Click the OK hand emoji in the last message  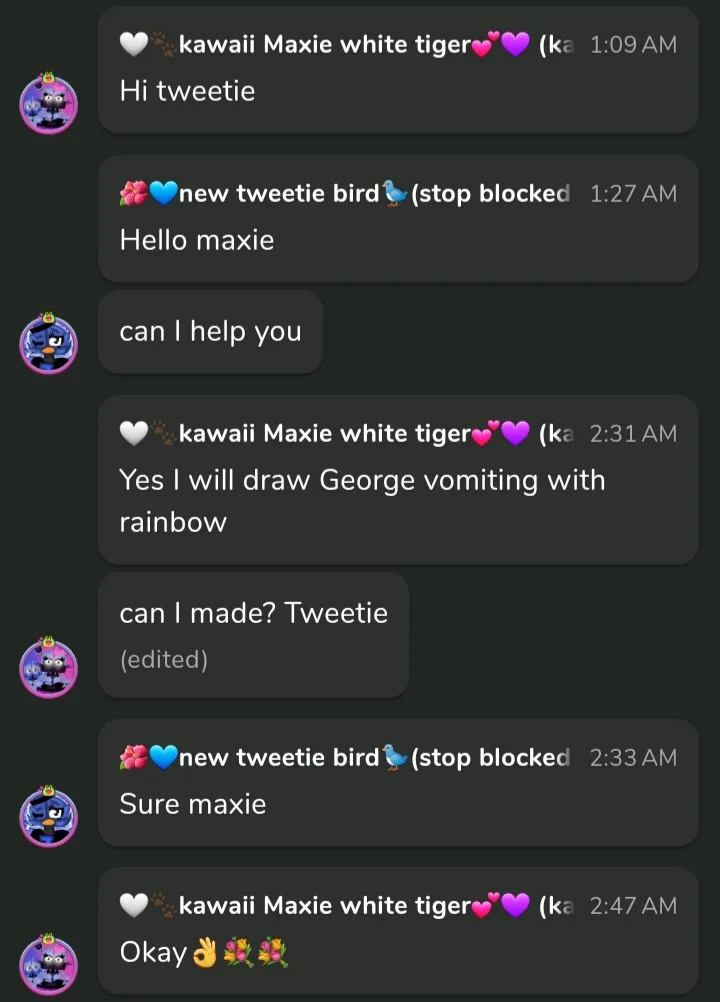click(x=204, y=953)
